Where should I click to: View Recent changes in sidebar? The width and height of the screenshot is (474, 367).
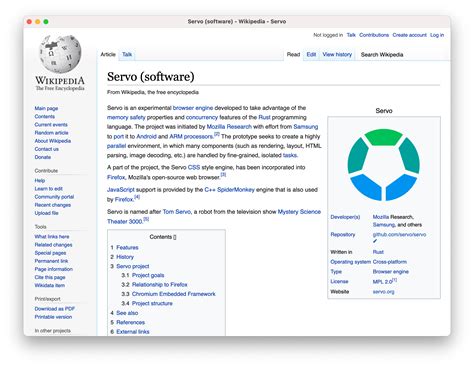coord(53,205)
